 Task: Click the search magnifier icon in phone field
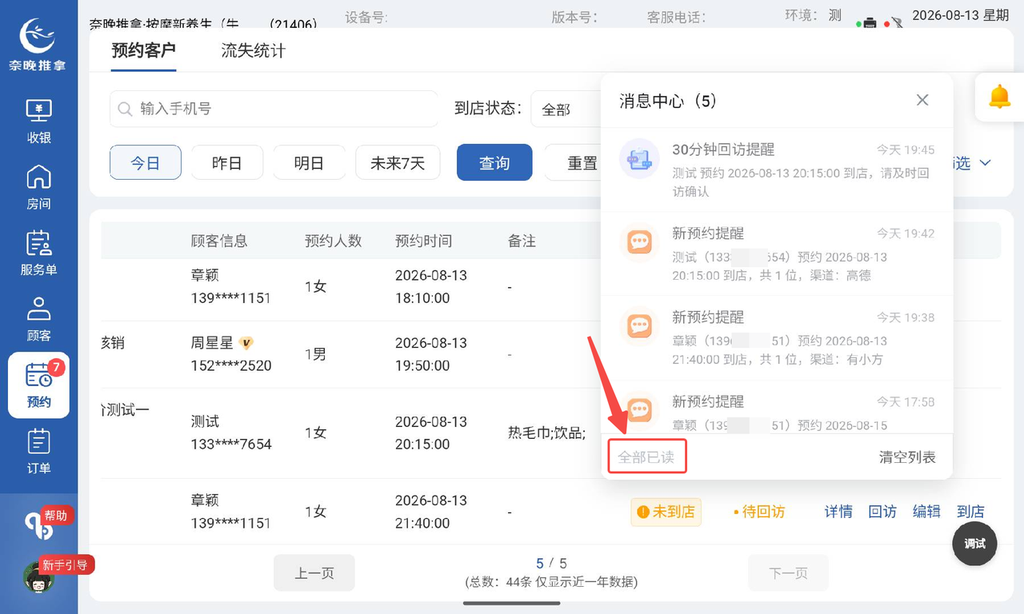[x=125, y=108]
